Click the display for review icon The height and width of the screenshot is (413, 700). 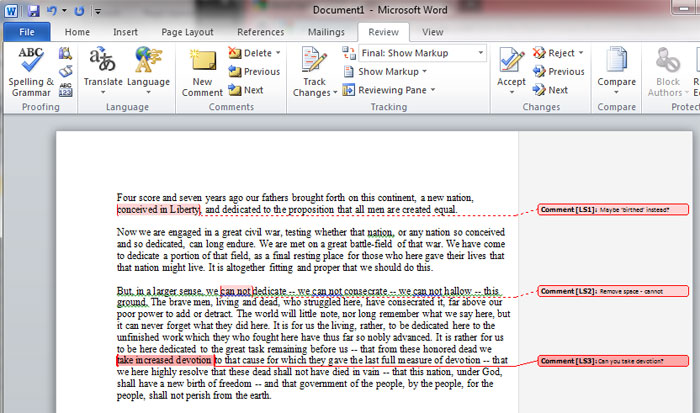349,53
